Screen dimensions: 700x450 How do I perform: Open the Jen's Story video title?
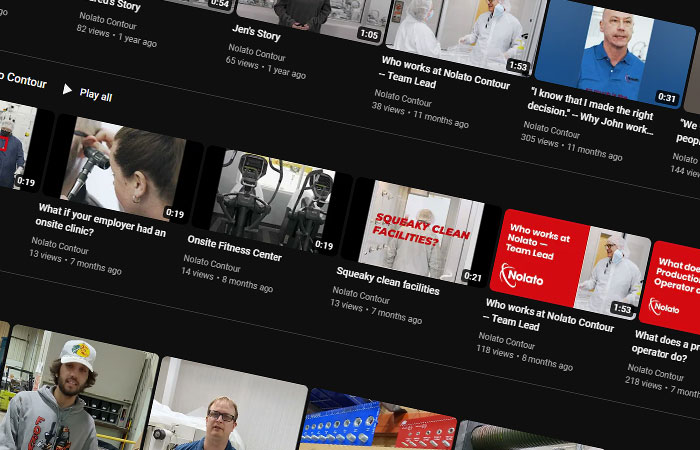tap(256, 33)
